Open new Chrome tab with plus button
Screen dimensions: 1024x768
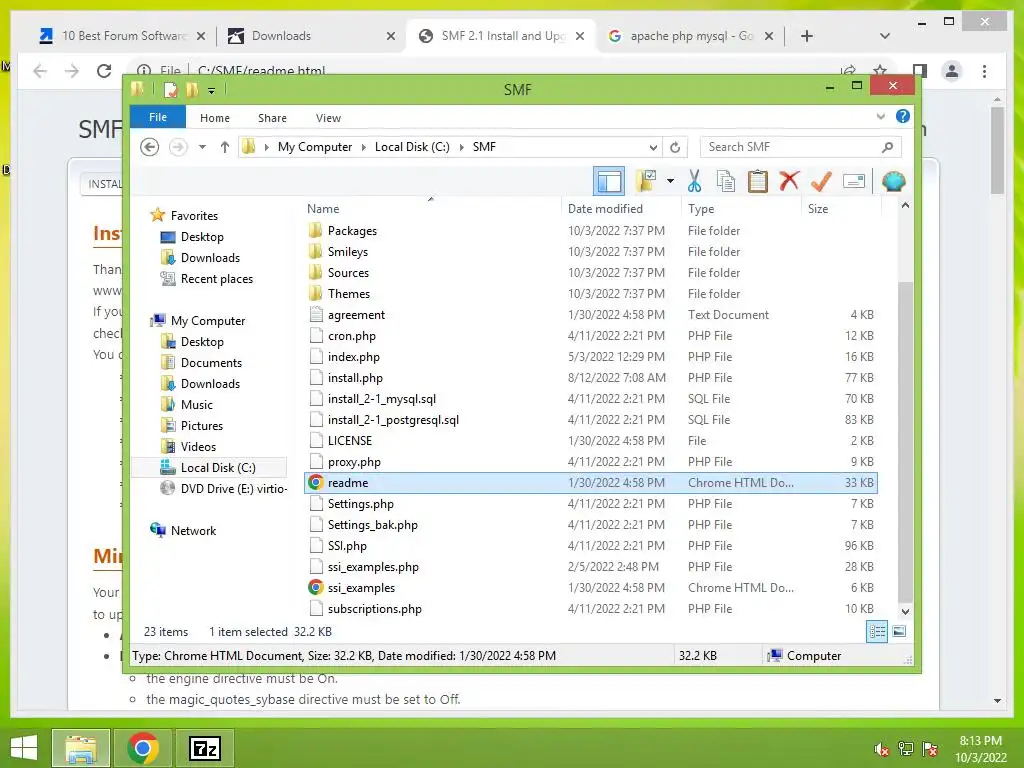tap(807, 36)
